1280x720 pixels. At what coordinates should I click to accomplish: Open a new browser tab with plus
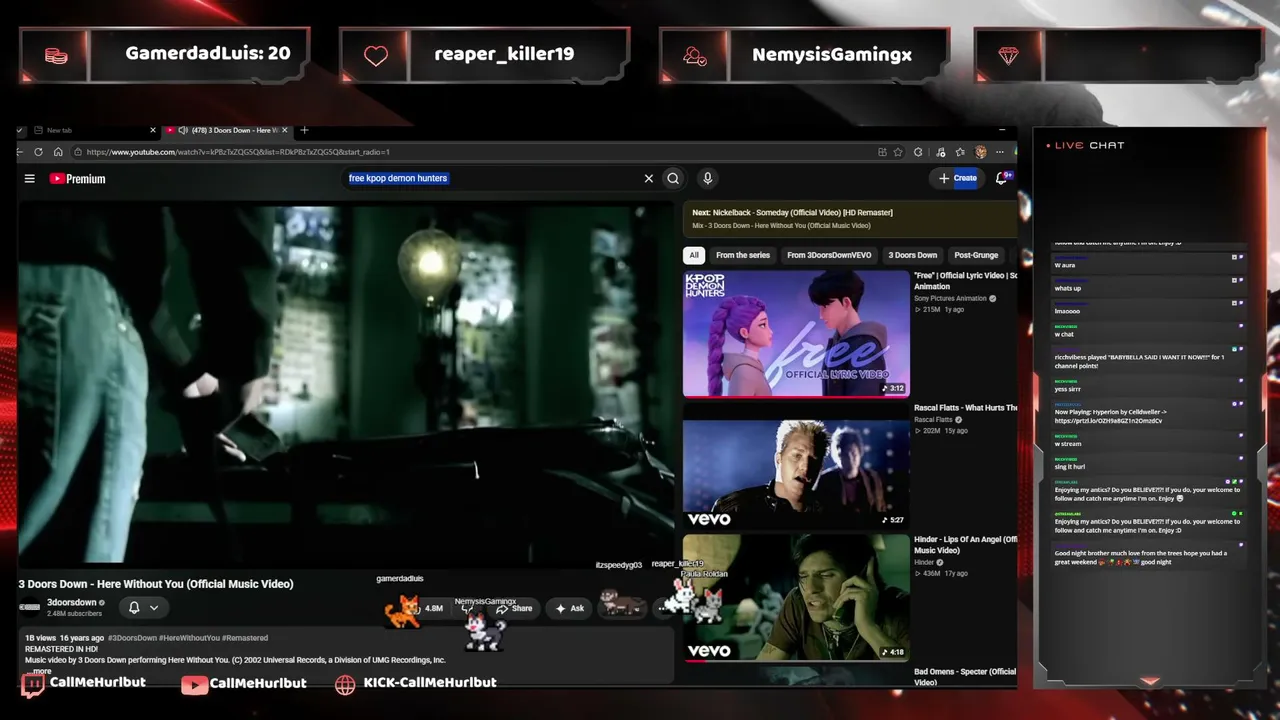click(304, 130)
